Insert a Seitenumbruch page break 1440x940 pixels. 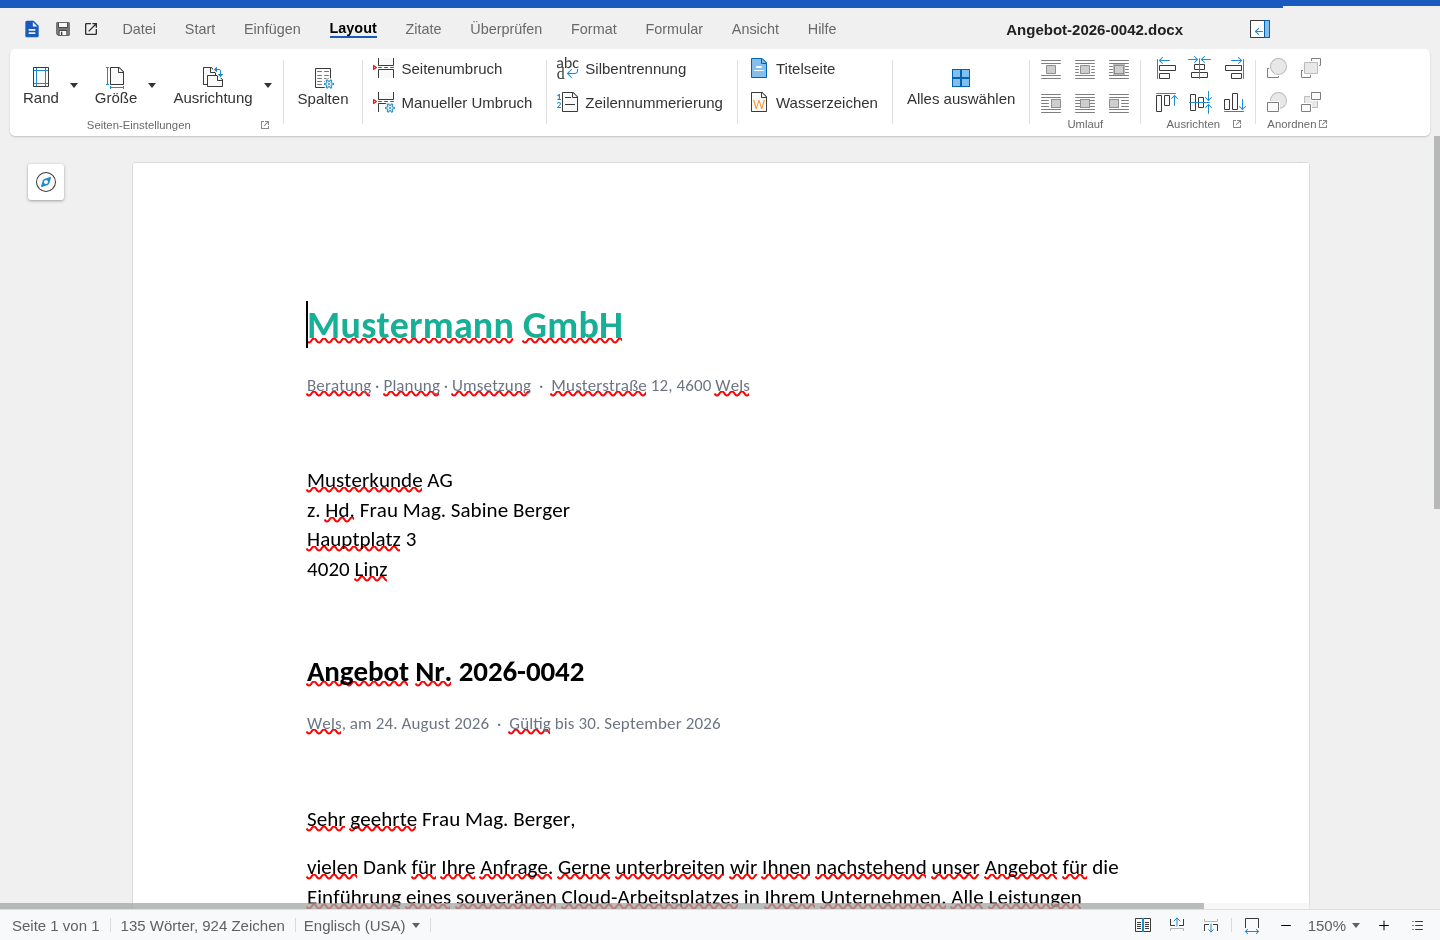(x=438, y=69)
